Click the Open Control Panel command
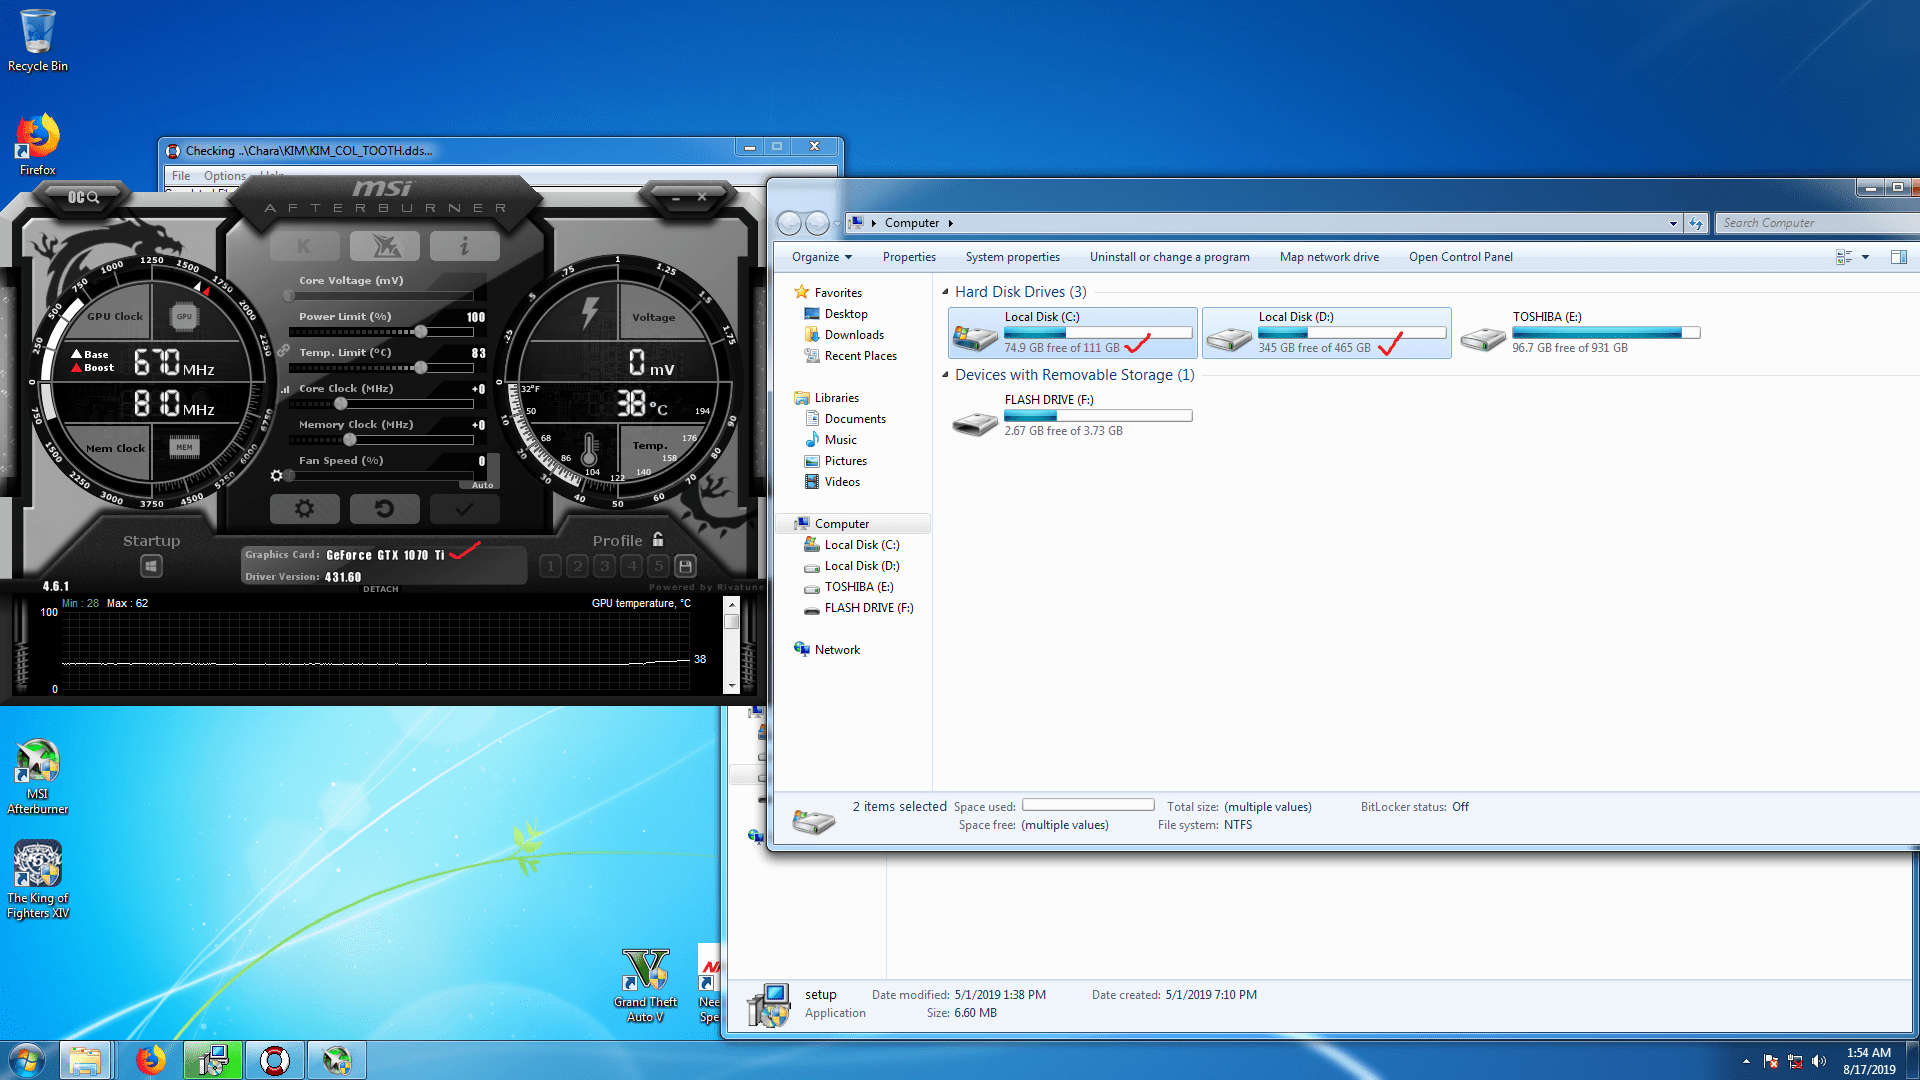The image size is (1920, 1080). click(1460, 257)
